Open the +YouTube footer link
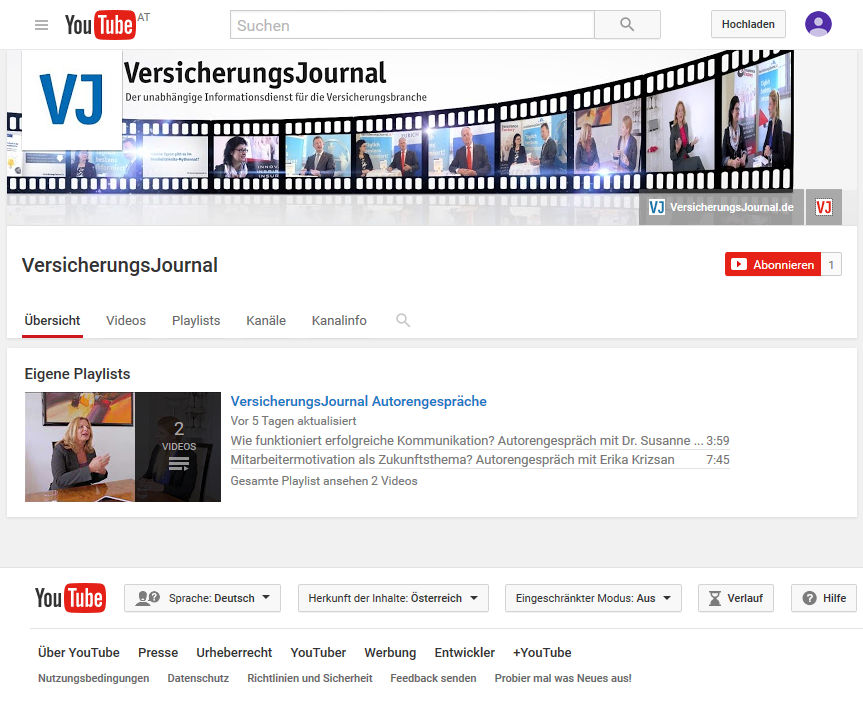This screenshot has width=863, height=701. 542,653
